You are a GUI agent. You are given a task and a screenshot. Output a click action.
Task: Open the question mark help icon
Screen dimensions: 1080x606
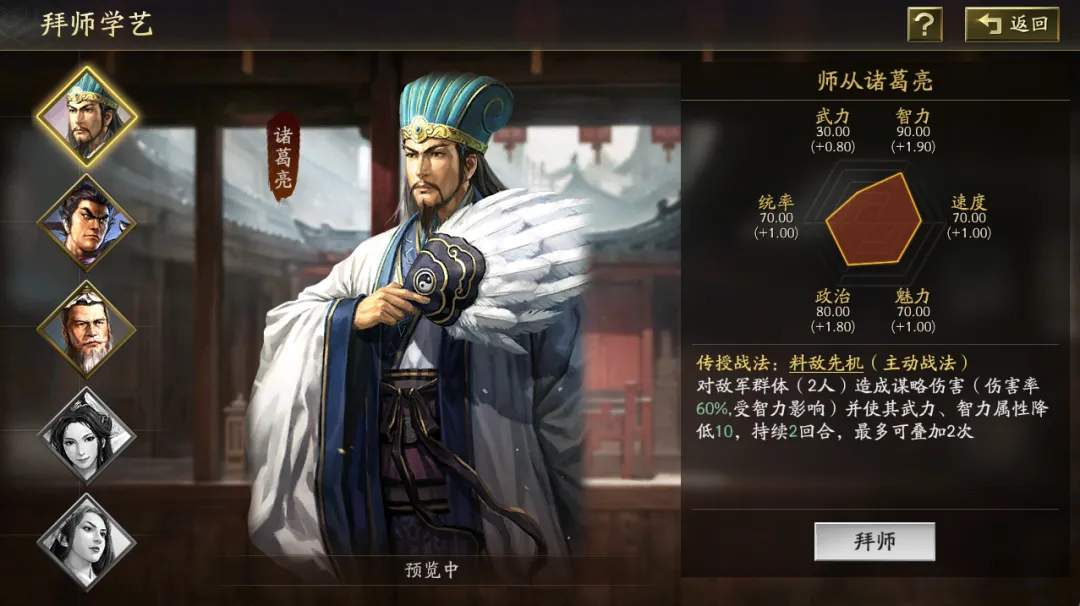[x=924, y=25]
